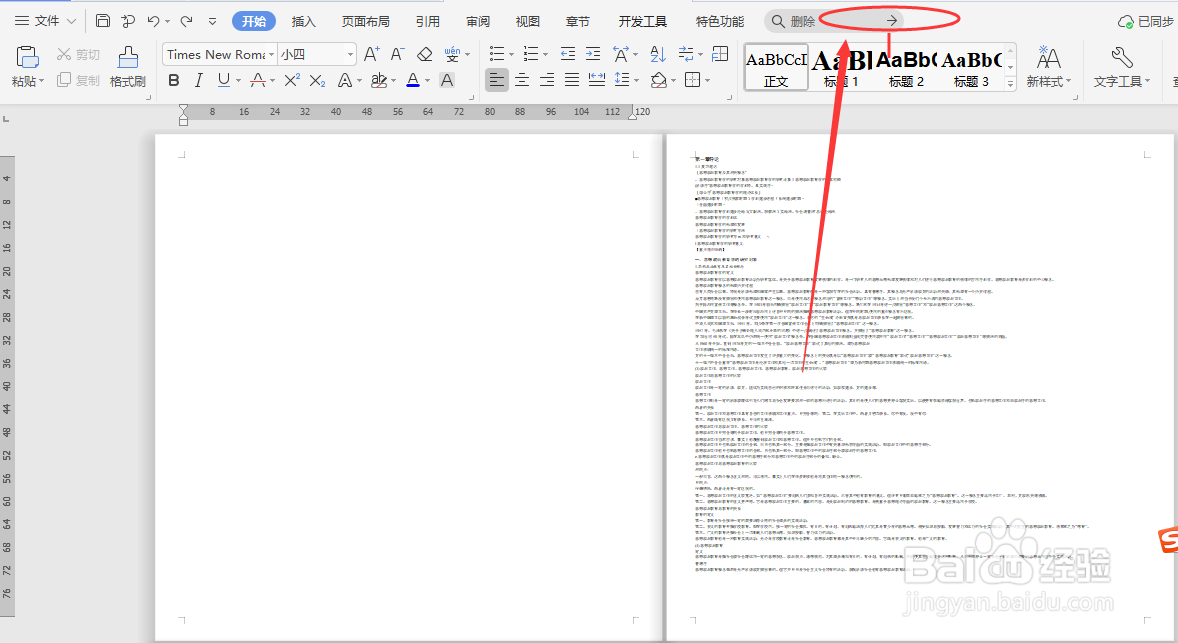
Task: Switch to the 章节 tab
Action: 578,21
